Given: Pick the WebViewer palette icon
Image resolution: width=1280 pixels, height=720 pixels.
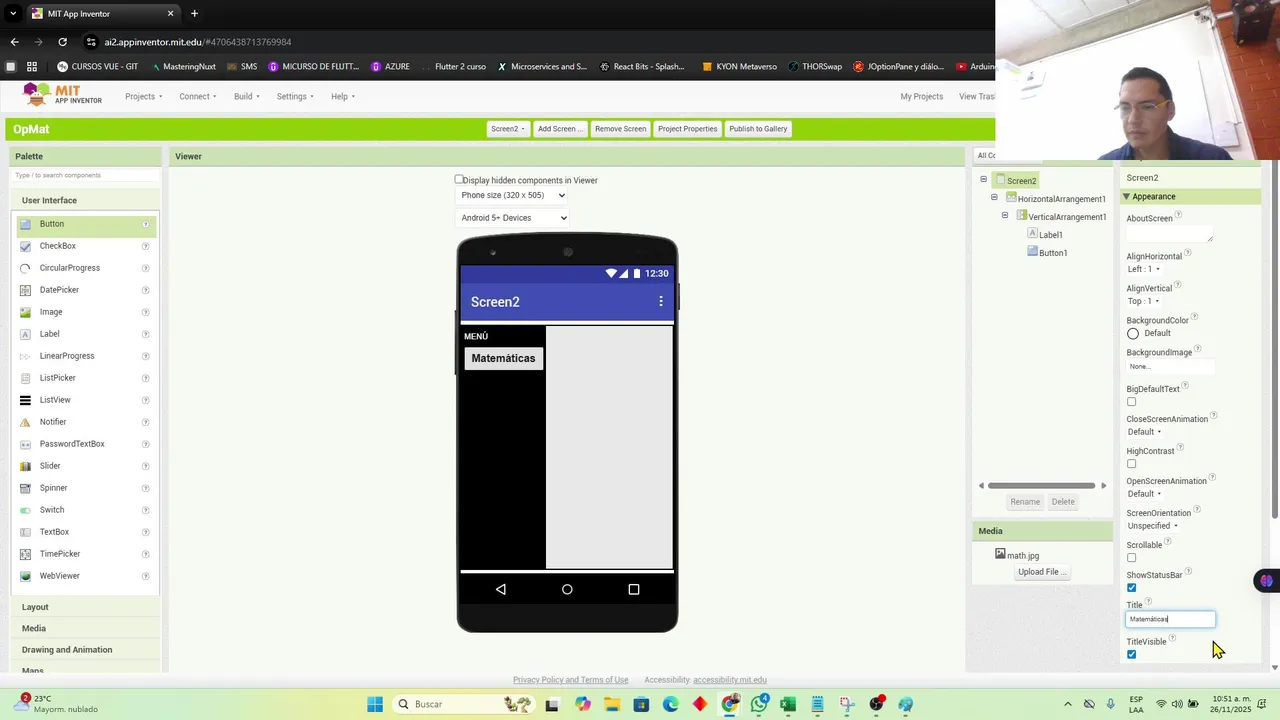Looking at the screenshot, I should pyautogui.click(x=26, y=576).
